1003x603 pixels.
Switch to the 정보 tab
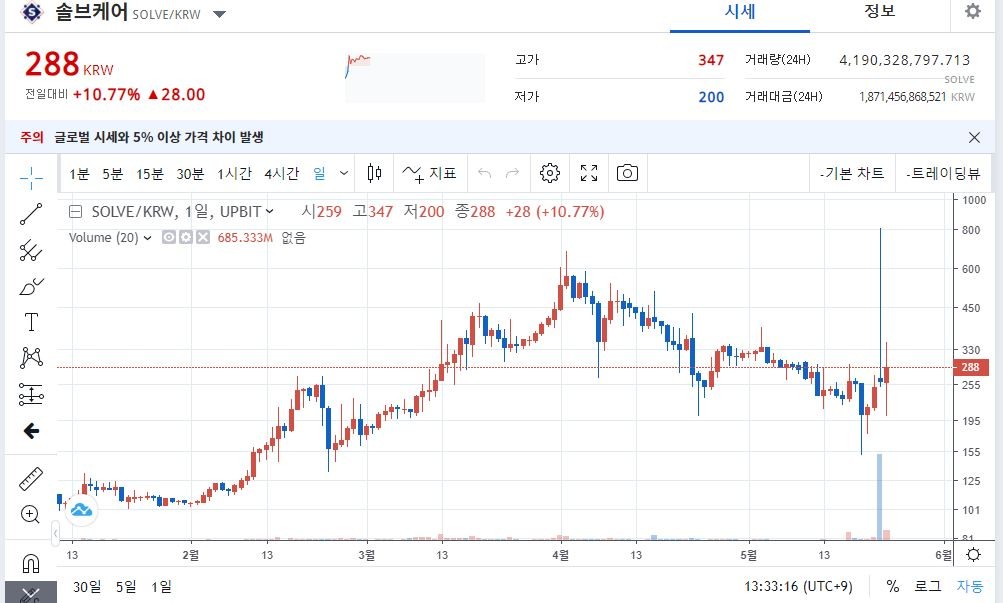click(880, 12)
